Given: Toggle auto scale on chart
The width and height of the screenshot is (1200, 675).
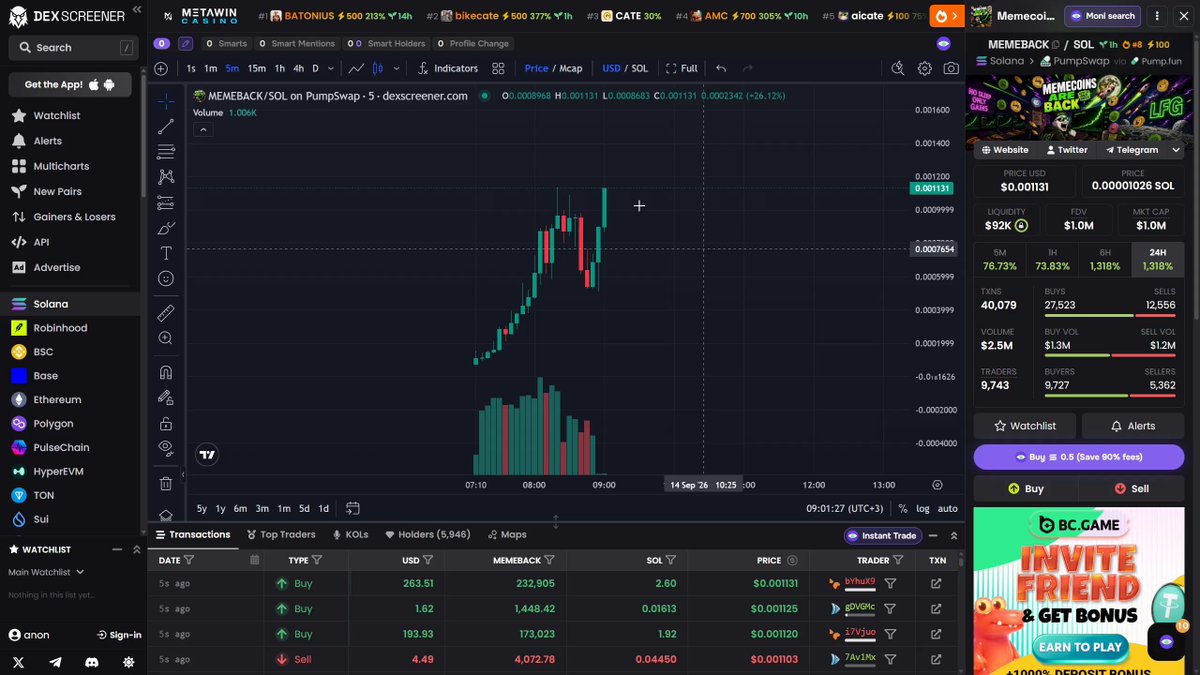Looking at the screenshot, I should click(x=947, y=508).
